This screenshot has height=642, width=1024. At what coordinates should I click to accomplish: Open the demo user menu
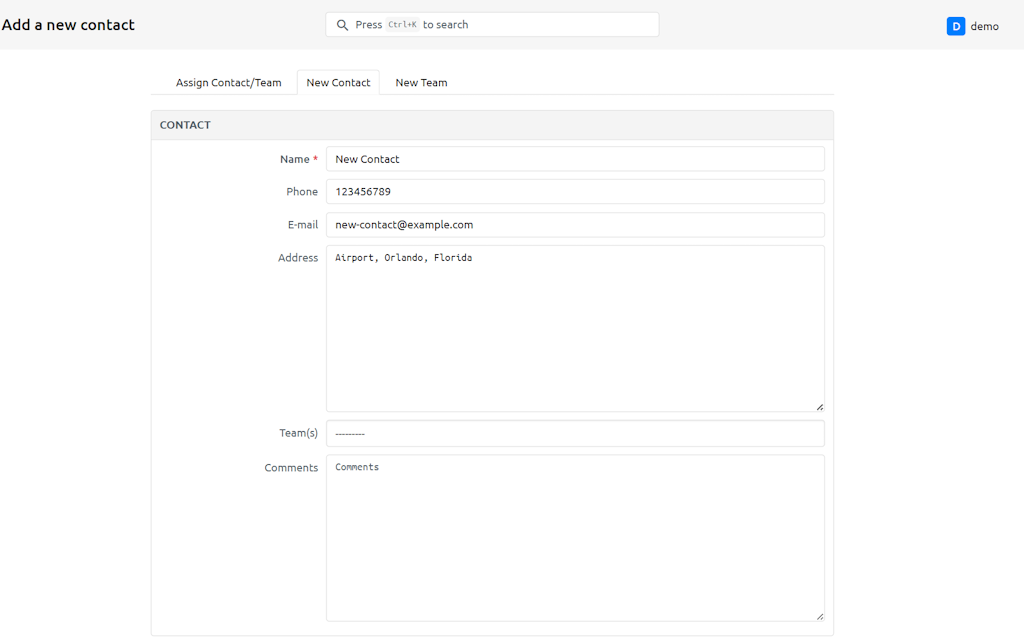coord(984,26)
